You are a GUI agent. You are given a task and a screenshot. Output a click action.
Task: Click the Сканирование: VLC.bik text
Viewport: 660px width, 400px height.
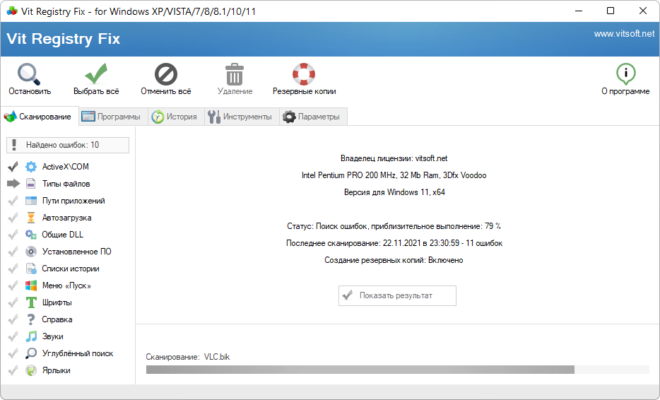point(188,357)
